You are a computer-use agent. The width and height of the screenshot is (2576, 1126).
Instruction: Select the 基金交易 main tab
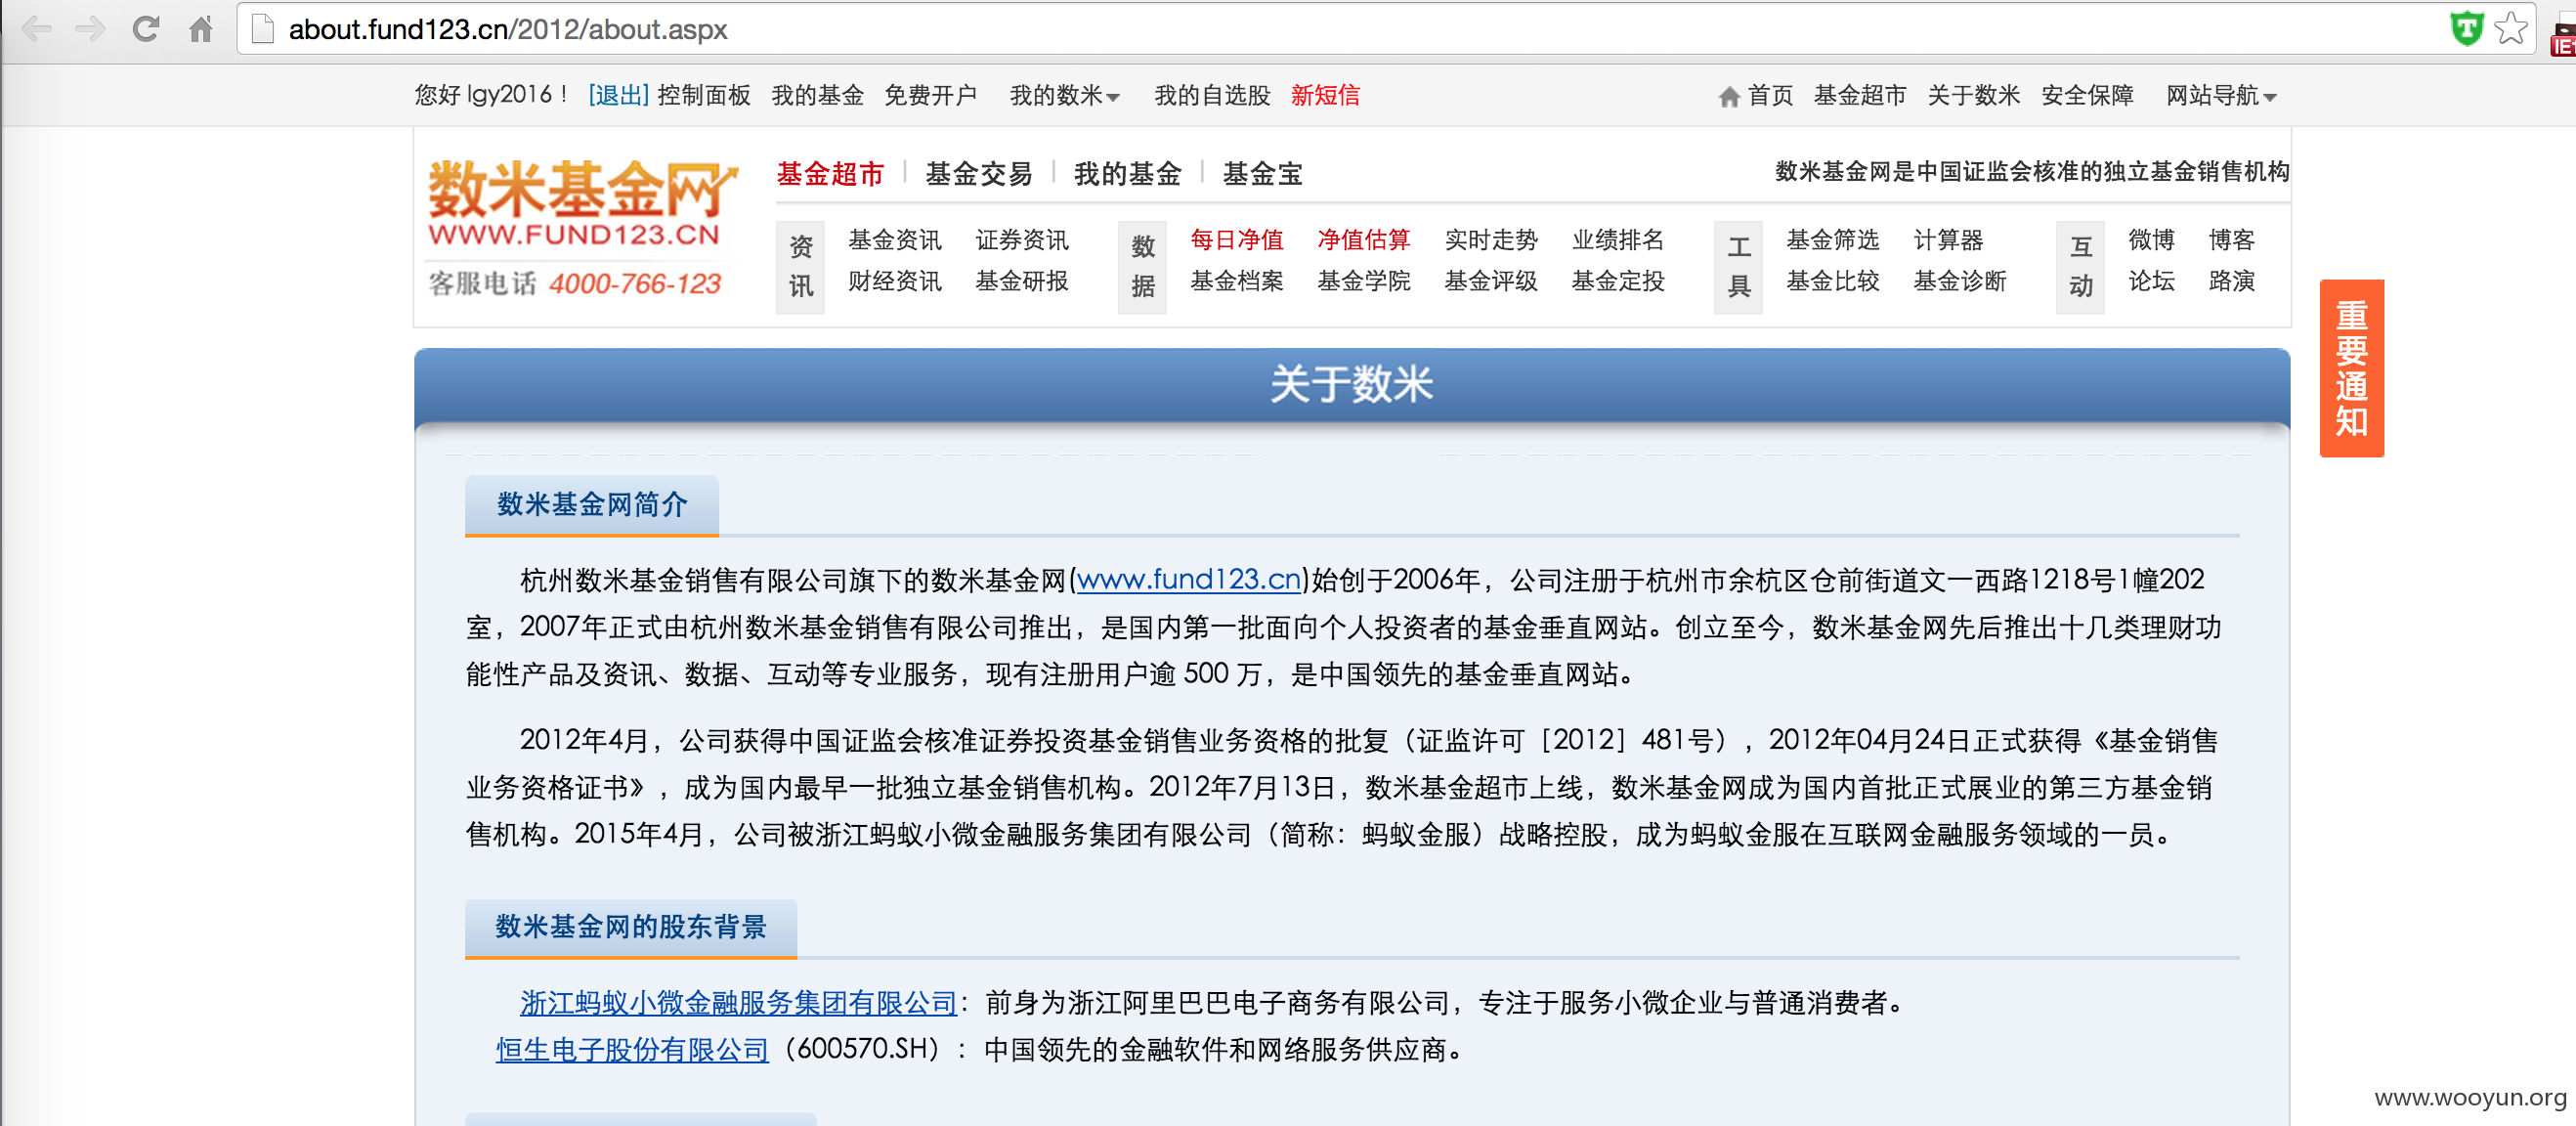pos(979,174)
